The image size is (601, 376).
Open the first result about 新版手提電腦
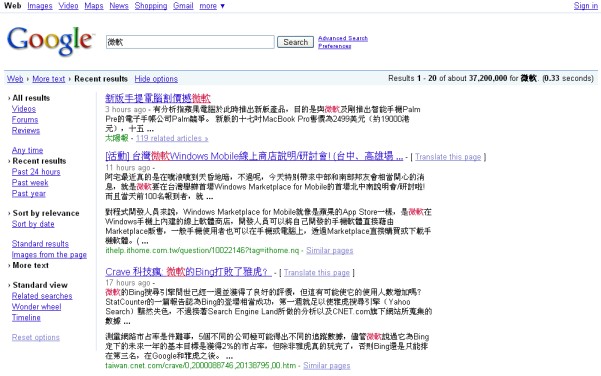pyautogui.click(x=158, y=98)
